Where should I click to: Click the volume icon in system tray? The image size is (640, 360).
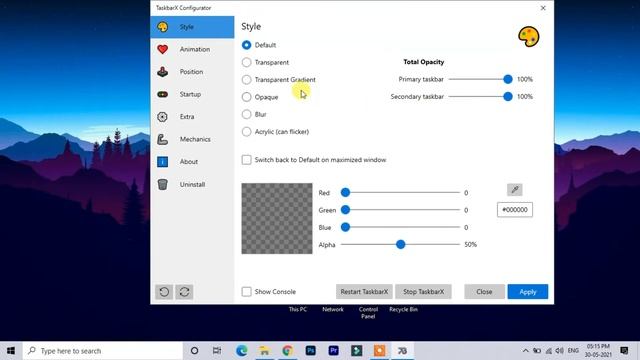point(560,351)
